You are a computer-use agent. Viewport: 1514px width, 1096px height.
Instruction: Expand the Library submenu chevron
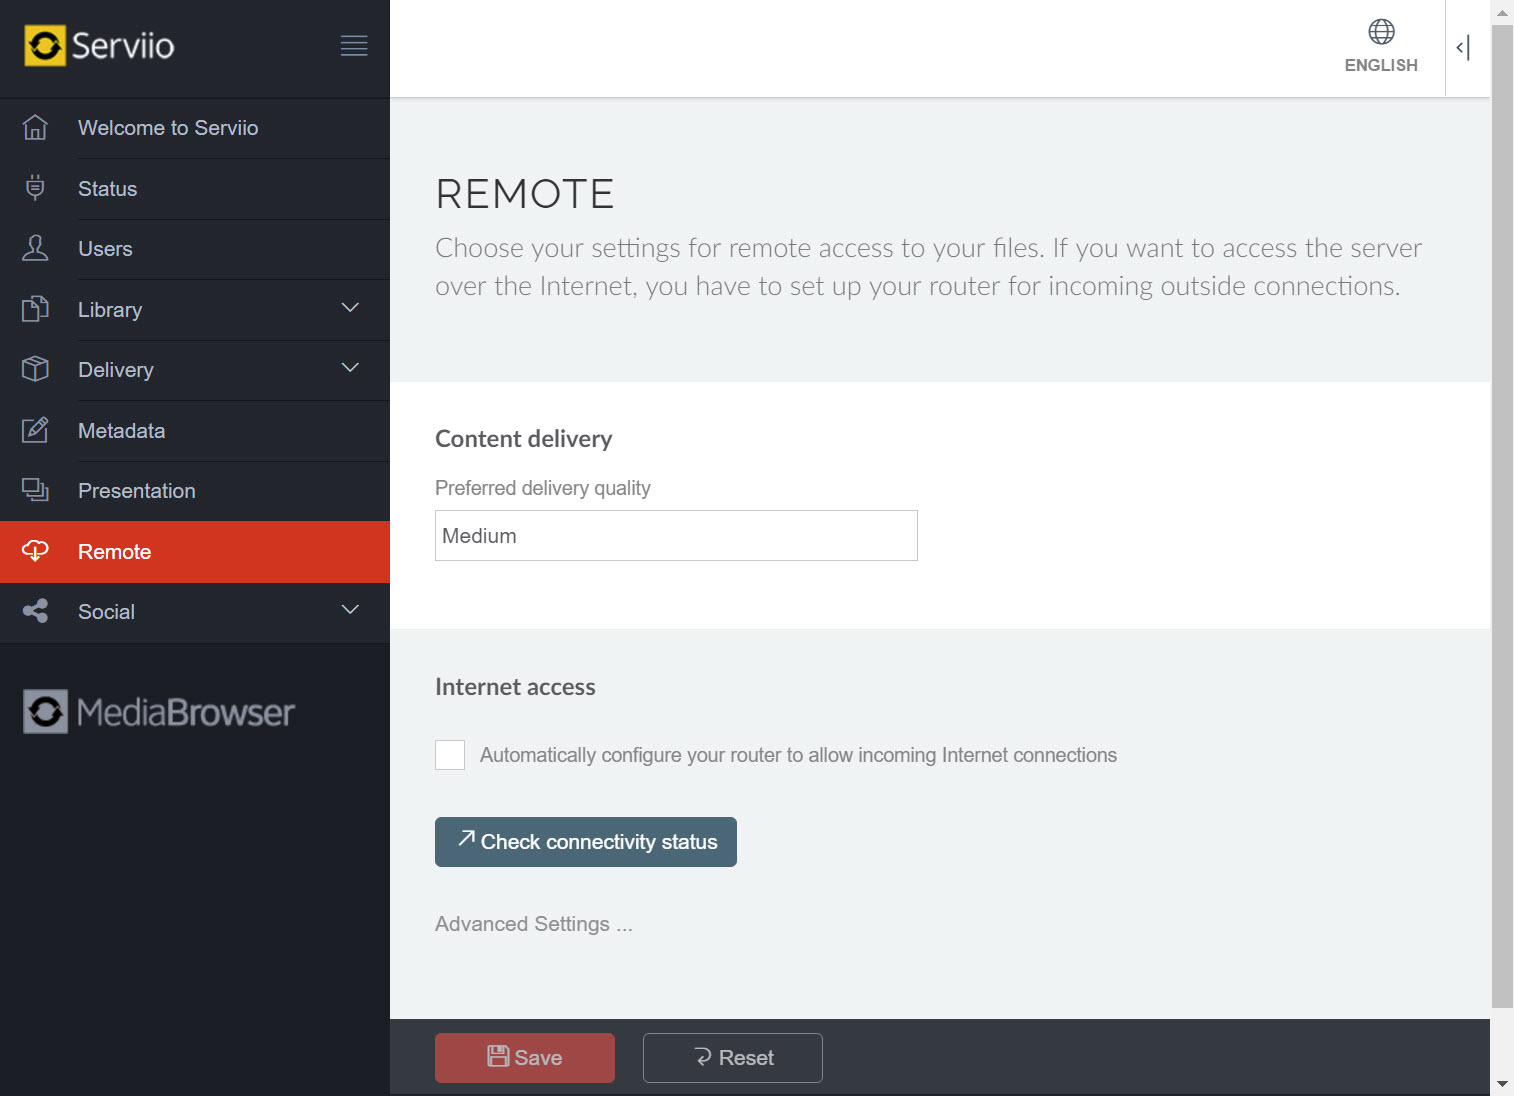[x=350, y=308]
